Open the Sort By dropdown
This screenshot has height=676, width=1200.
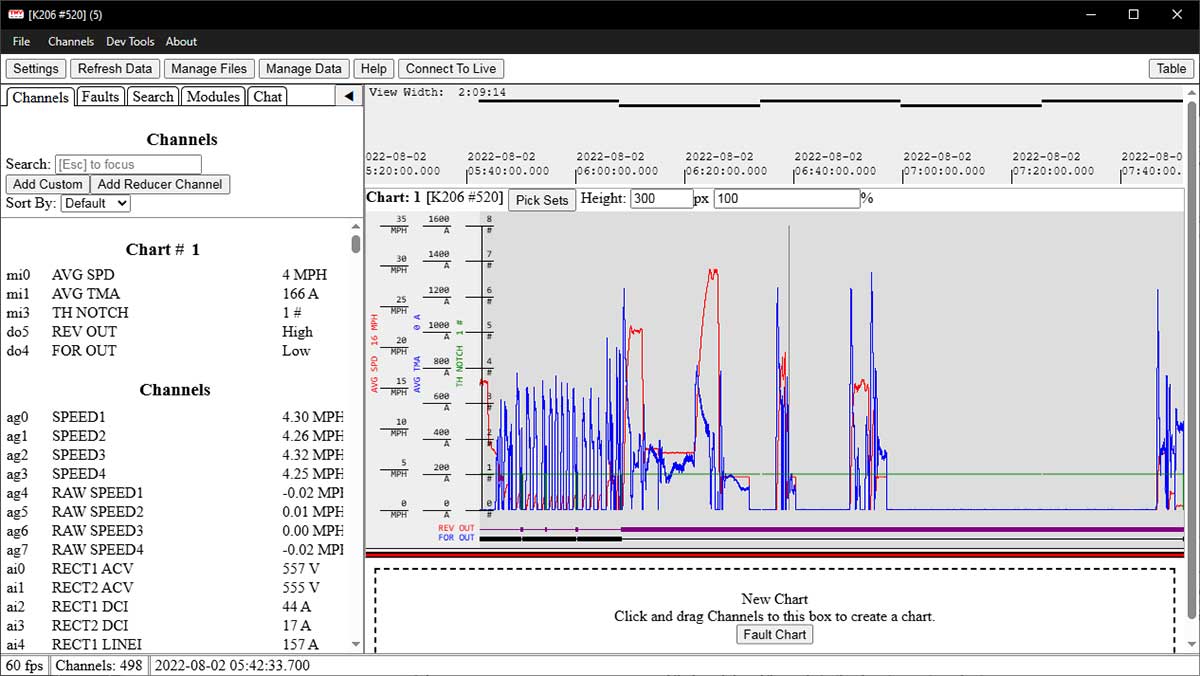(x=95, y=203)
